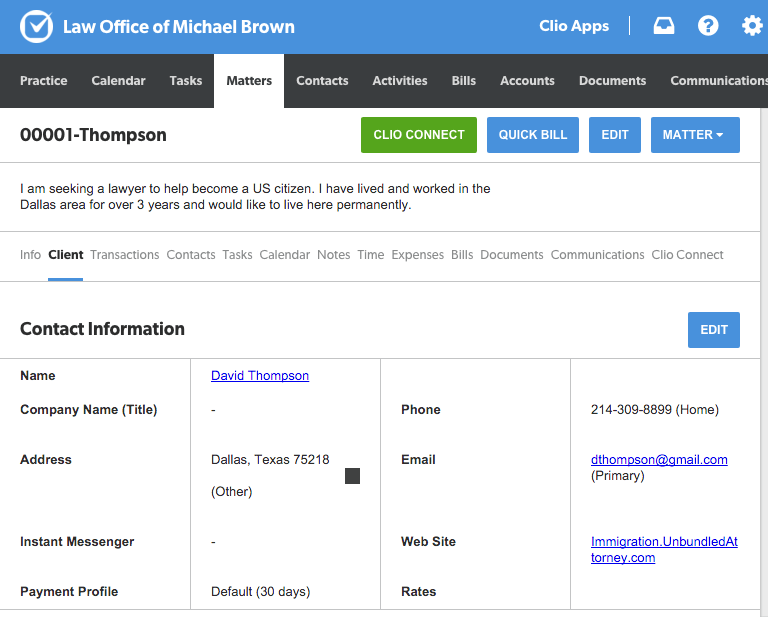
Task: Click the matter description paragraph
Action: click(x=255, y=196)
